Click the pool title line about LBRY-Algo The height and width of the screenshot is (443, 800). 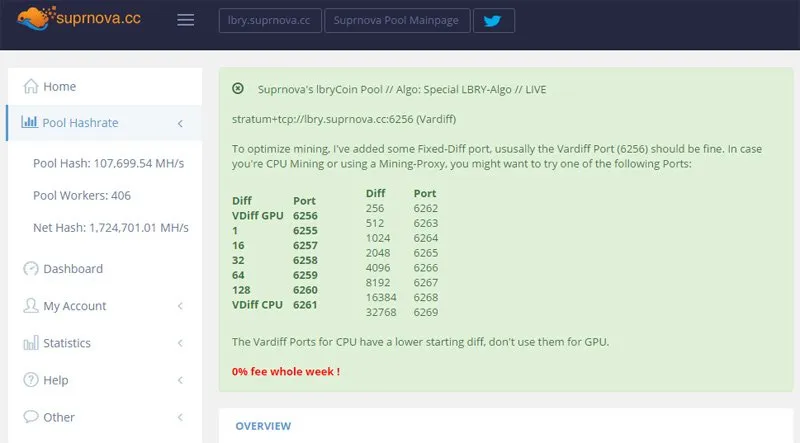402,89
